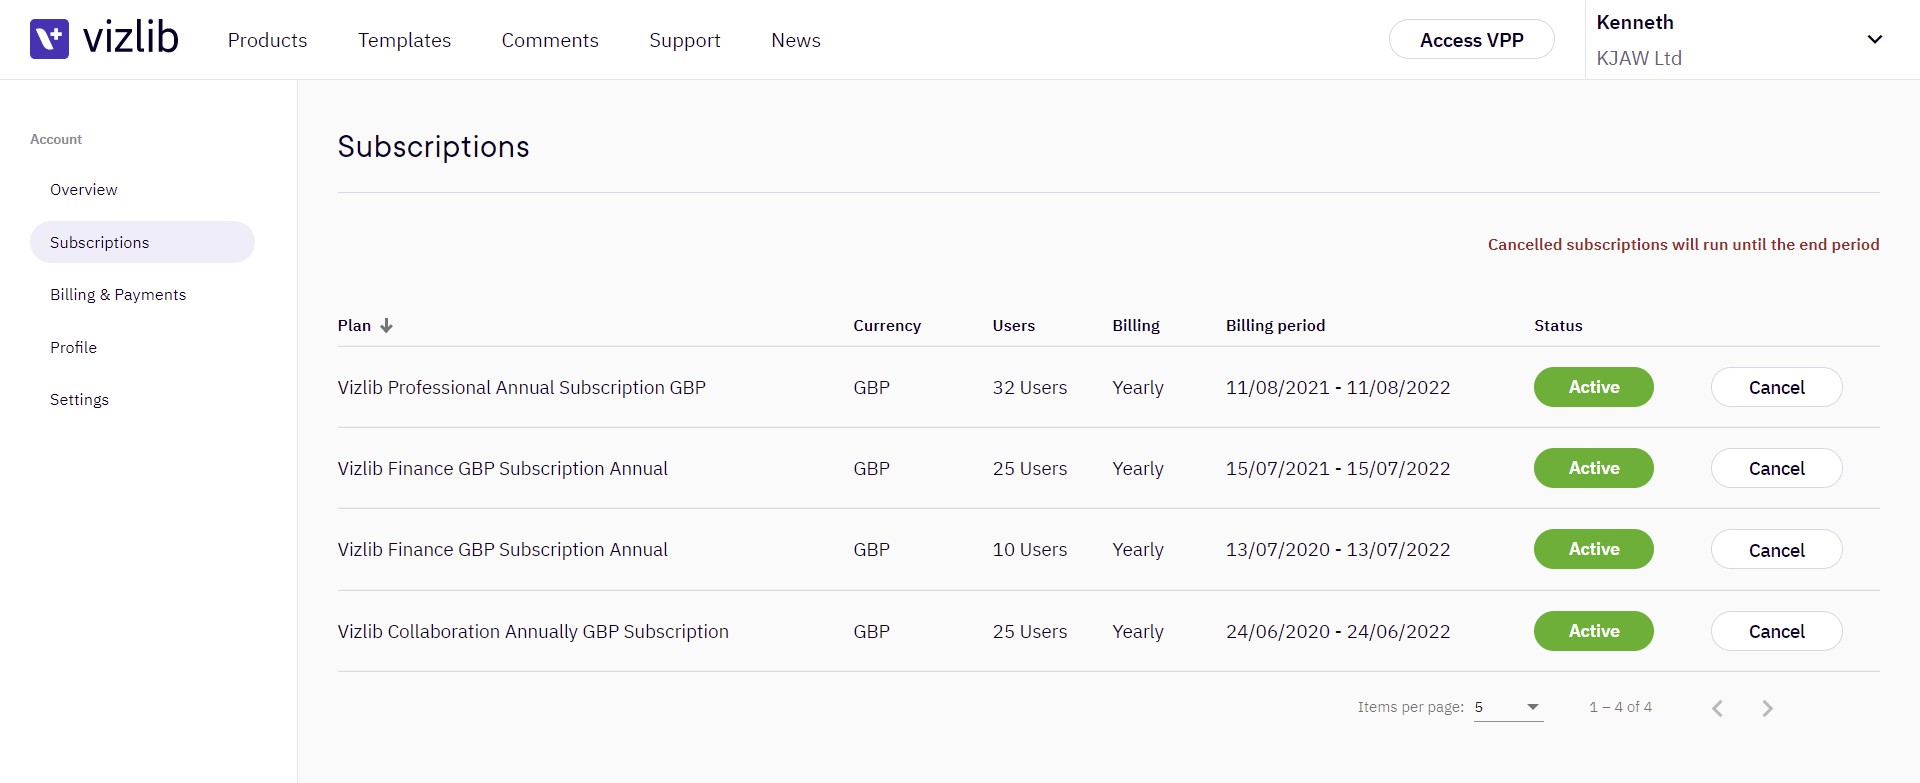1920x783 pixels.
Task: Click Active status for Professional Annual plan
Action: point(1594,387)
